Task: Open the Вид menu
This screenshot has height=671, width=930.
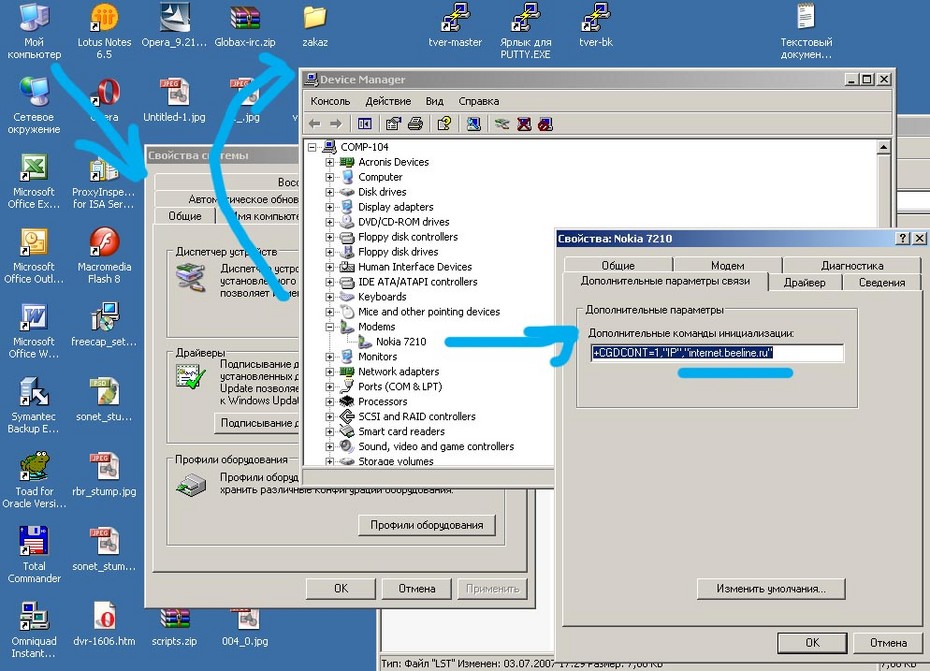Action: [x=434, y=101]
